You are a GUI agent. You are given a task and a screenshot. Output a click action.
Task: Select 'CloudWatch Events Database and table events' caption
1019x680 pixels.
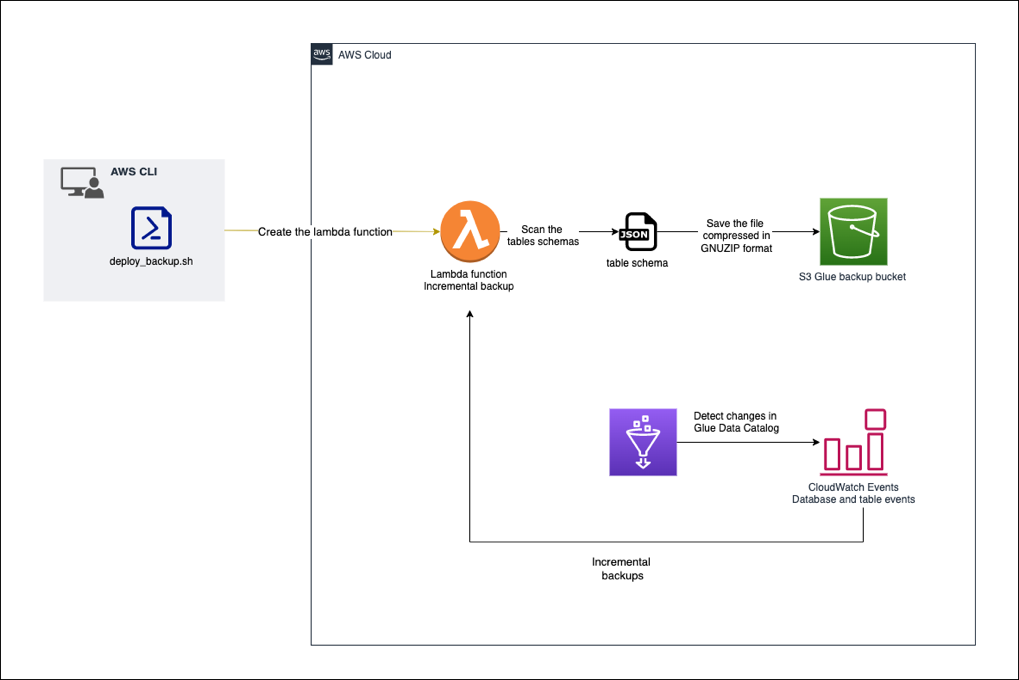[853, 493]
